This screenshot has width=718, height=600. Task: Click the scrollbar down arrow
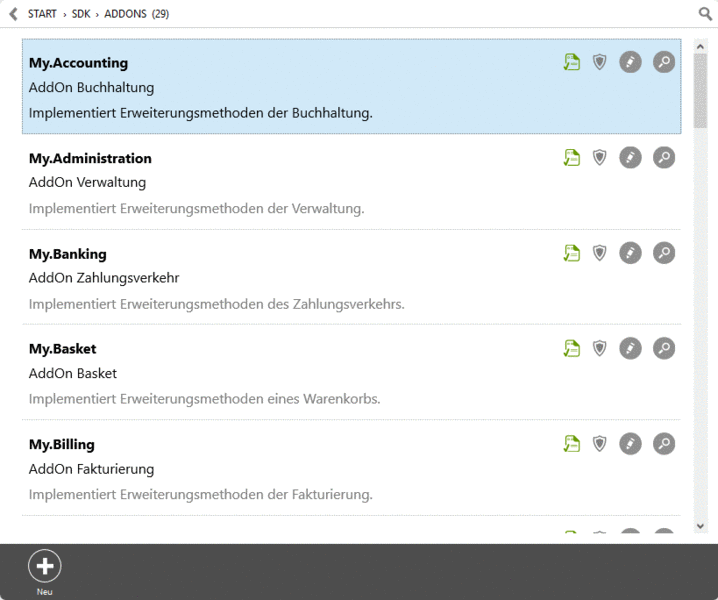(700, 526)
